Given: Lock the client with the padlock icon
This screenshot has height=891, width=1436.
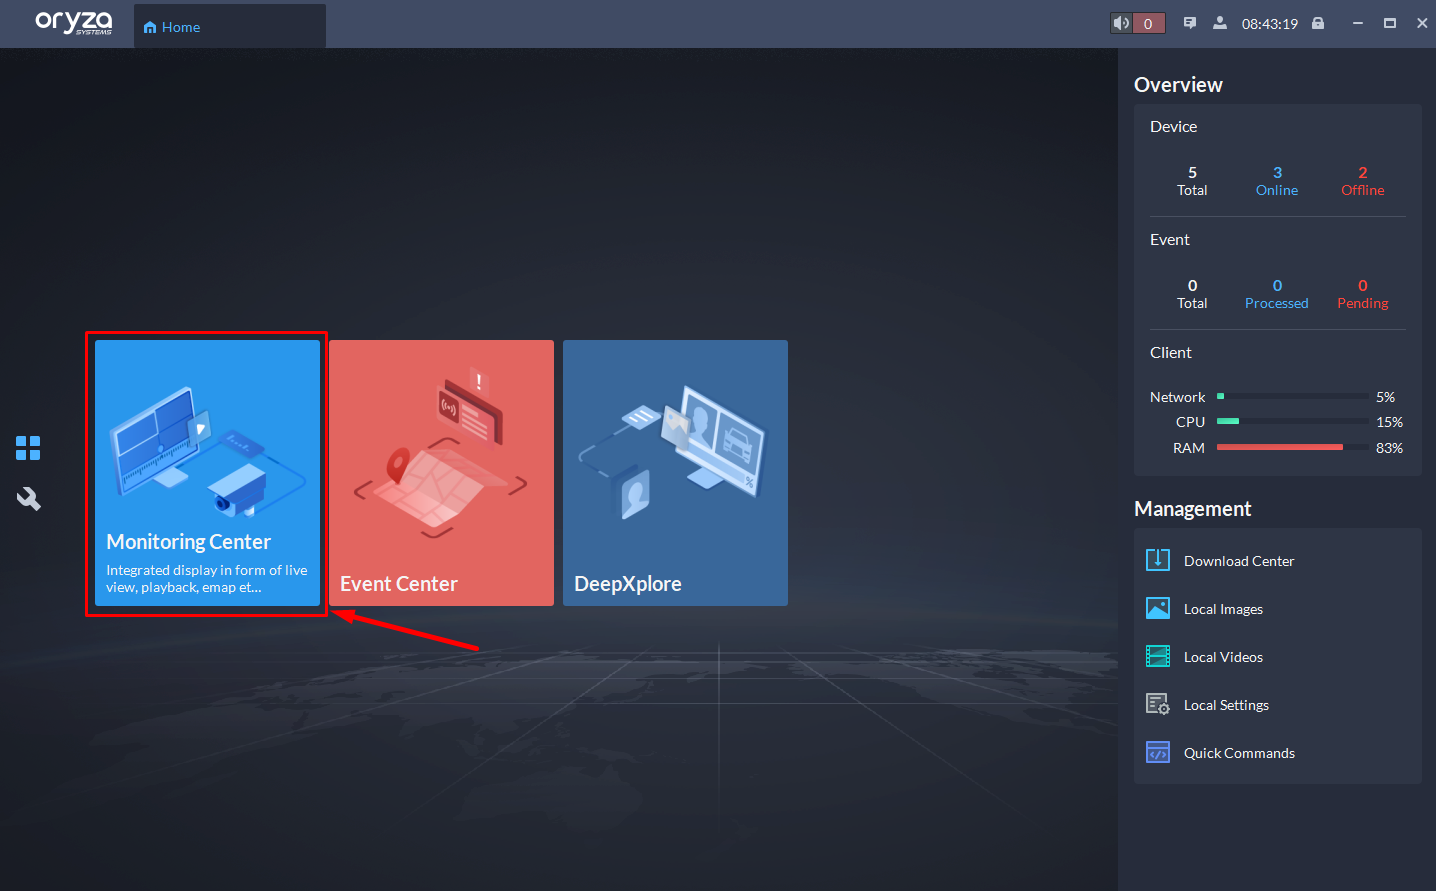Looking at the screenshot, I should click(1318, 23).
